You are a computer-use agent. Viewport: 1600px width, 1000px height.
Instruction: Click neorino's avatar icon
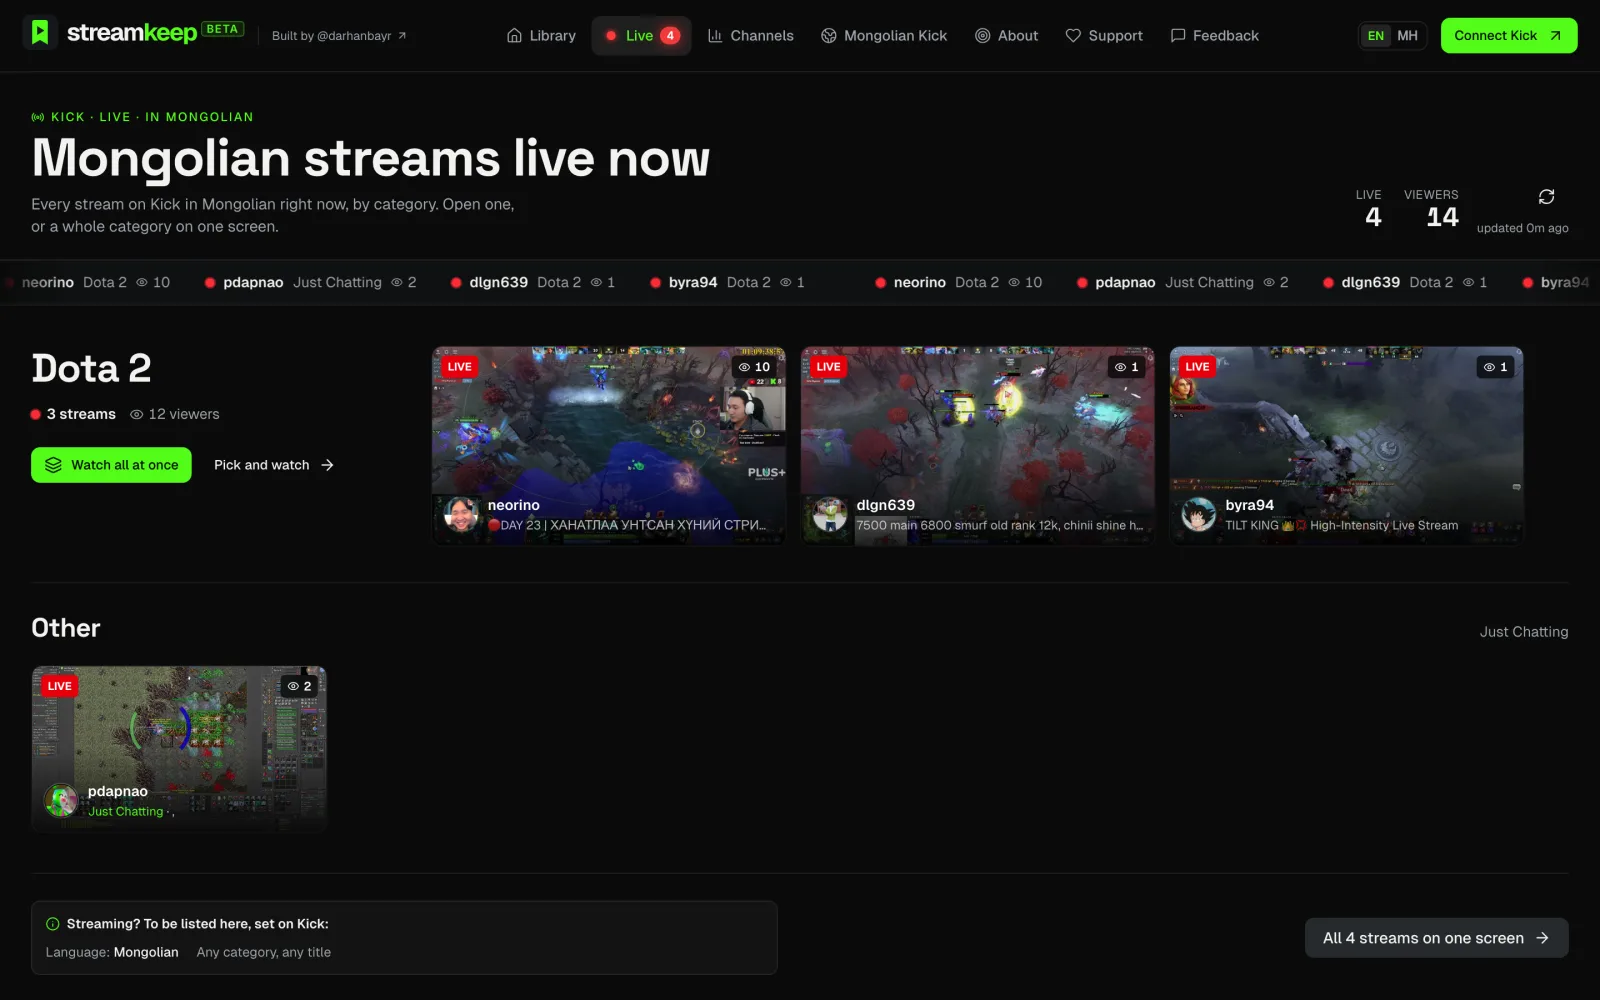[461, 515]
